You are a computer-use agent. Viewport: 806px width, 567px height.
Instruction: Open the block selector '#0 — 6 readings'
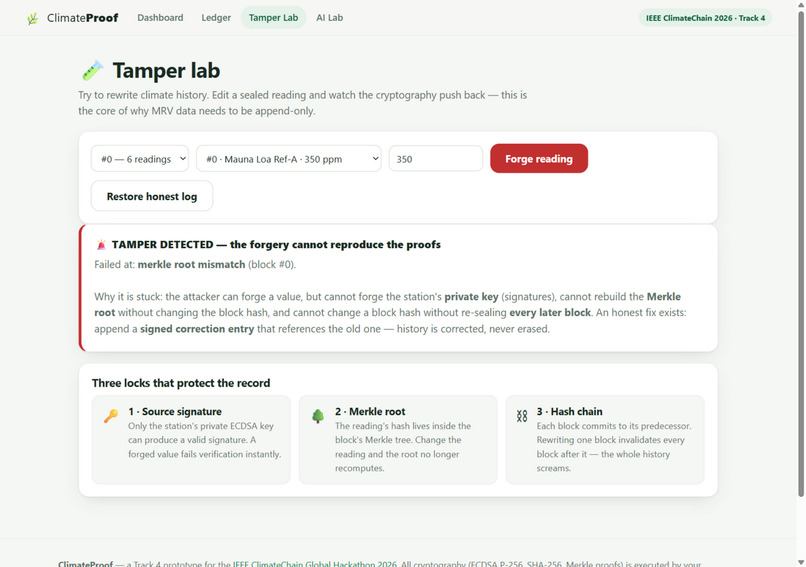[x=140, y=159]
